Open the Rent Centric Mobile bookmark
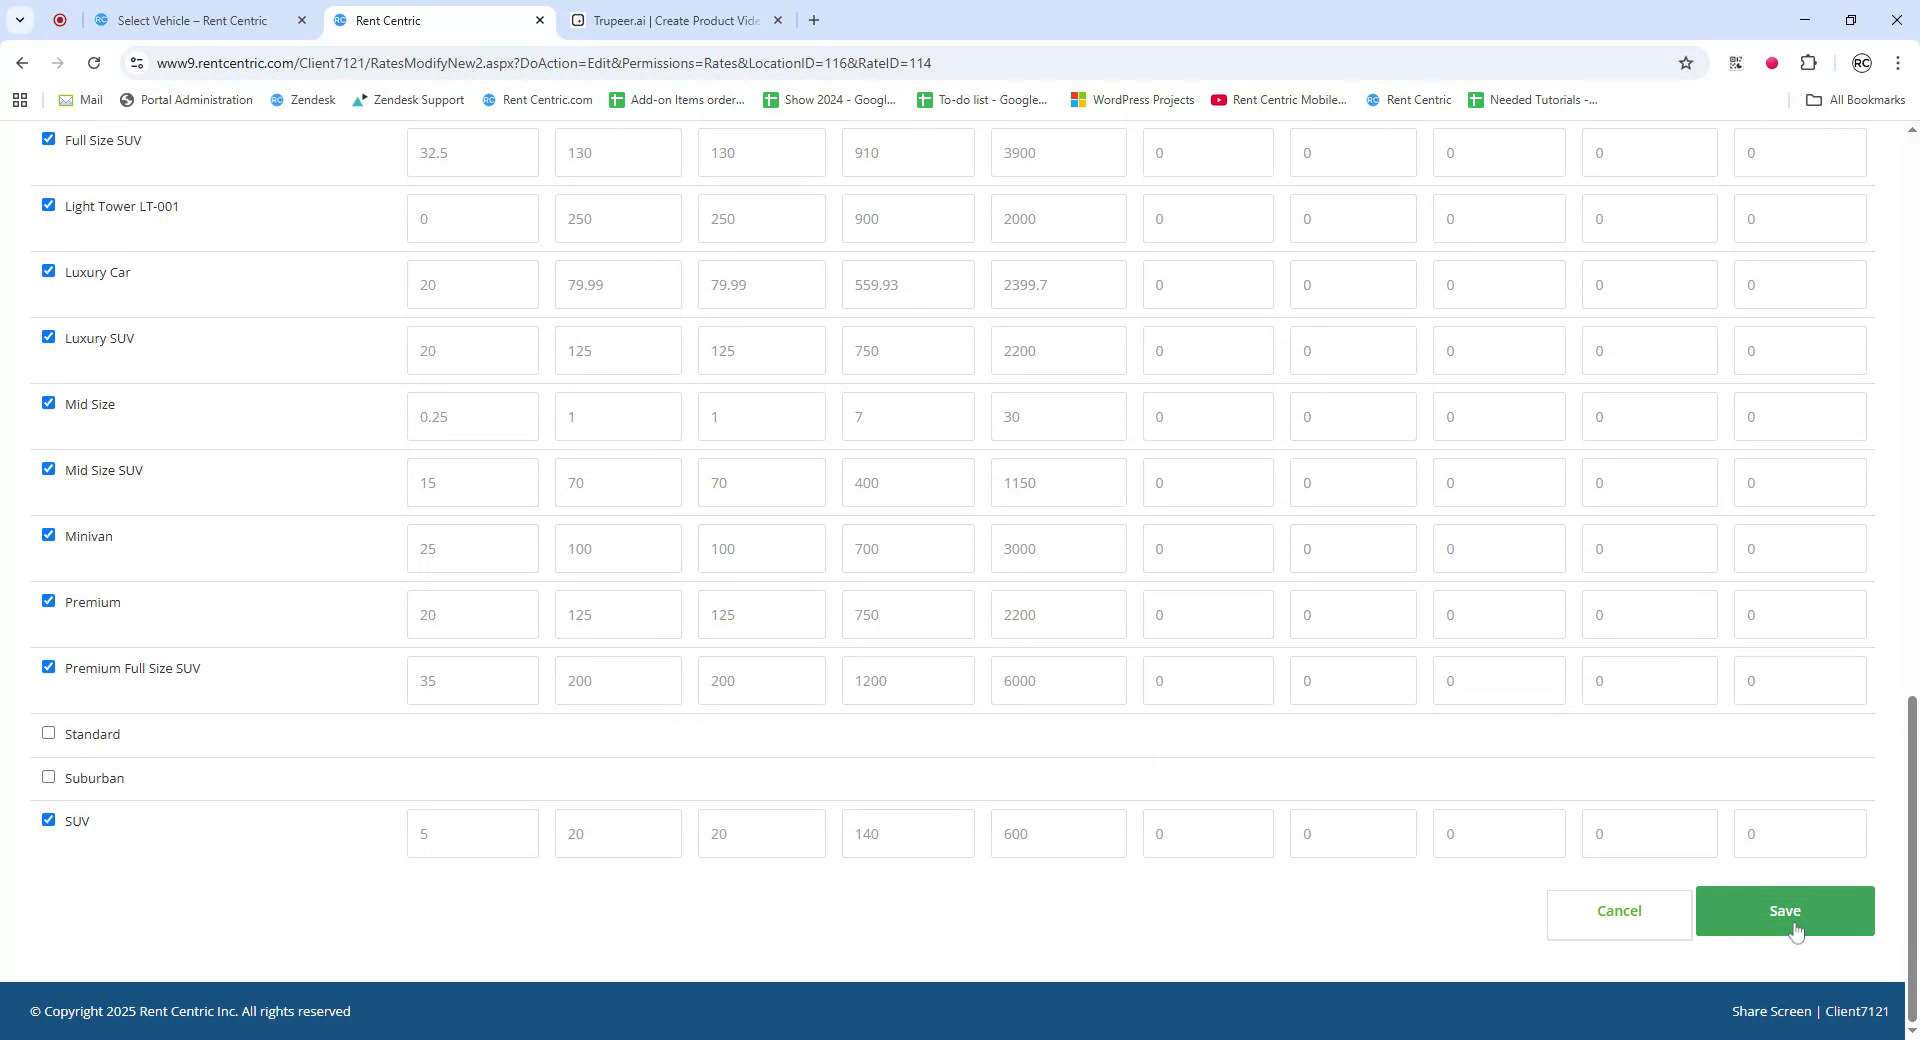 tap(1279, 100)
